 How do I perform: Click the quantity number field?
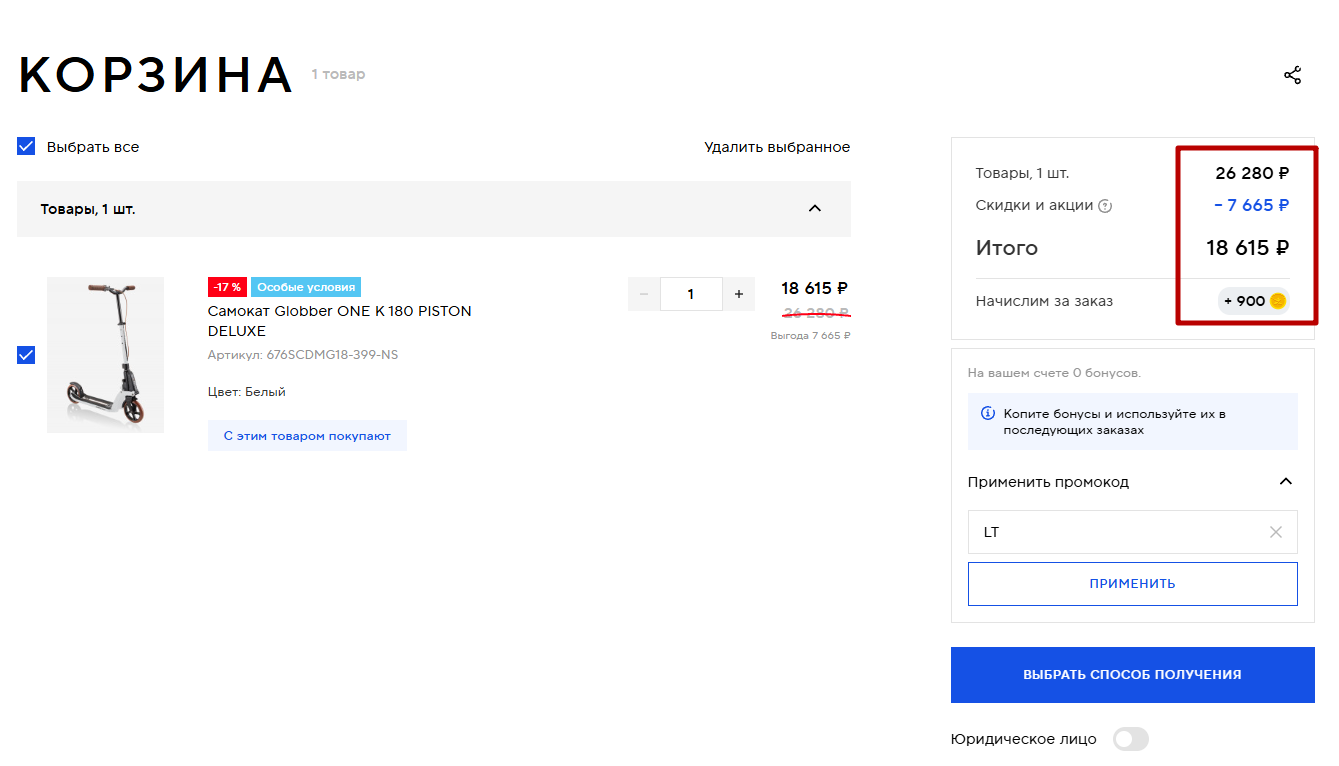click(691, 294)
